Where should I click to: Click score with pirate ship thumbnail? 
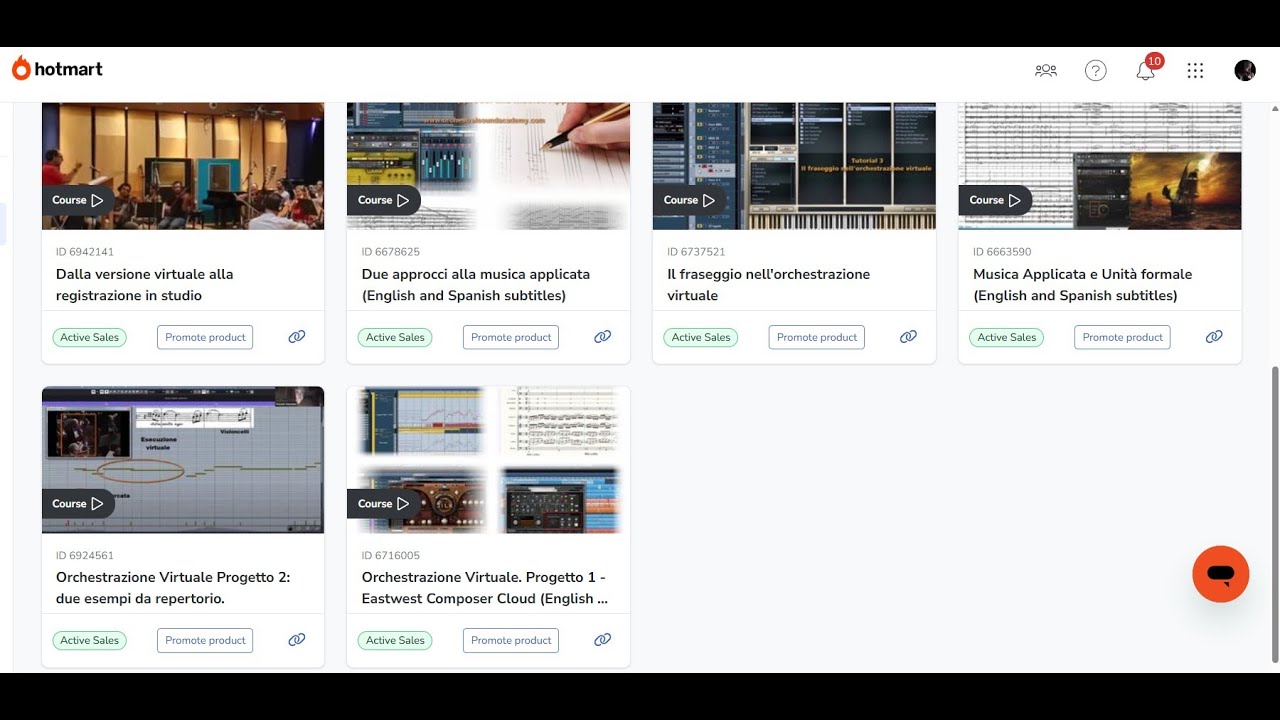[1100, 166]
